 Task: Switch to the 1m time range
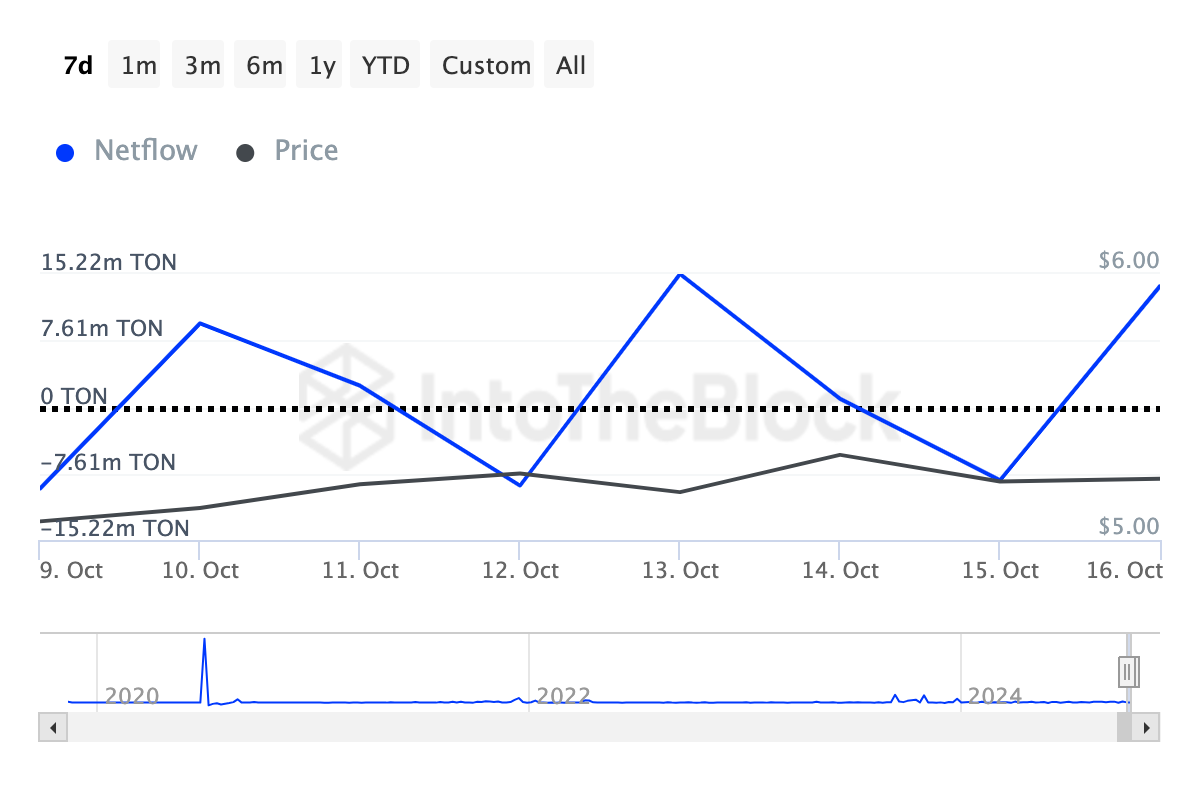click(x=138, y=65)
